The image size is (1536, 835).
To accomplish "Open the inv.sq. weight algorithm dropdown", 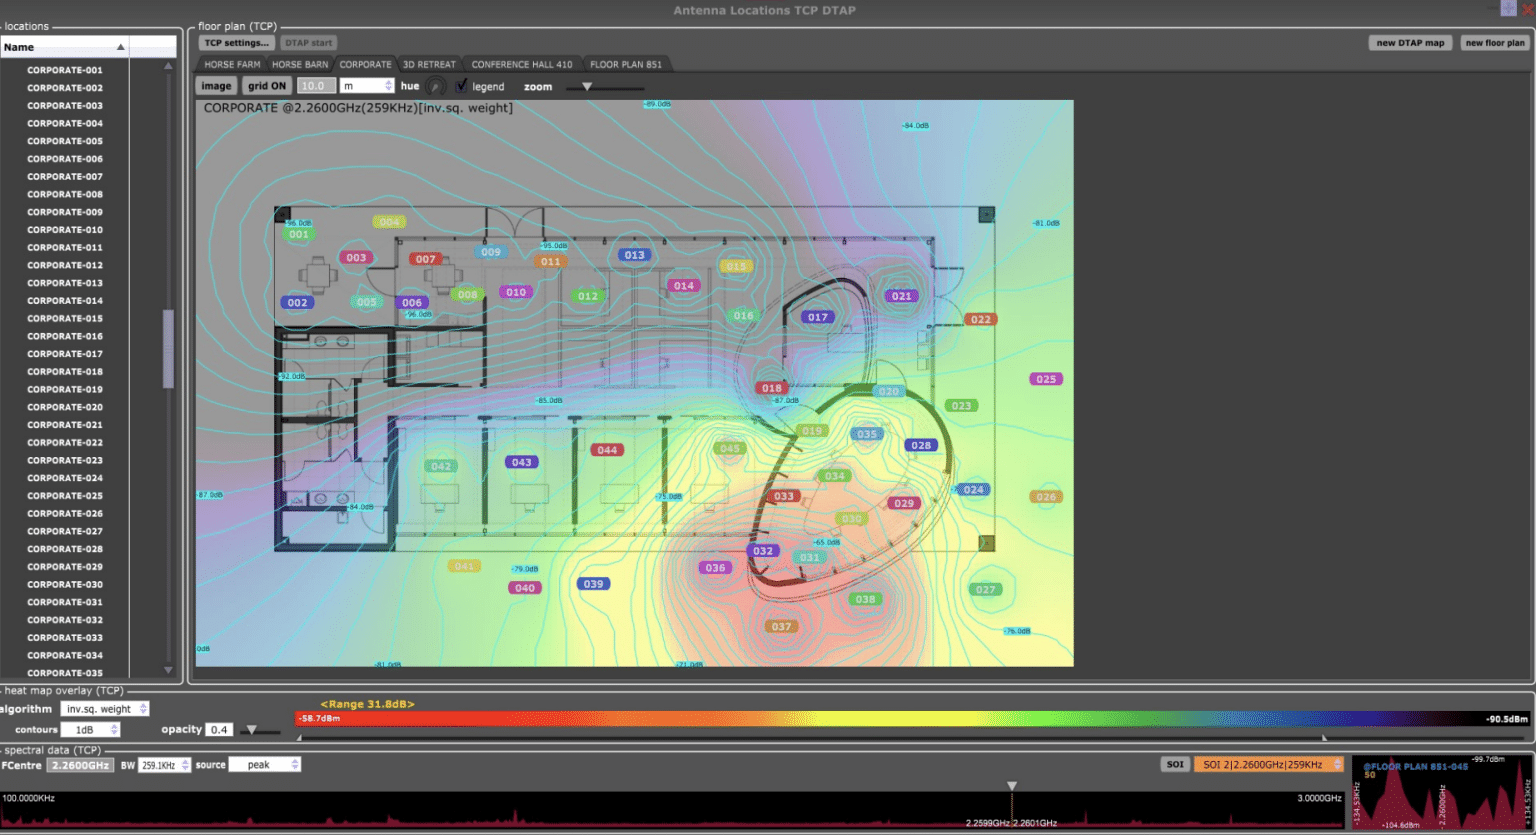I will pyautogui.click(x=105, y=708).
